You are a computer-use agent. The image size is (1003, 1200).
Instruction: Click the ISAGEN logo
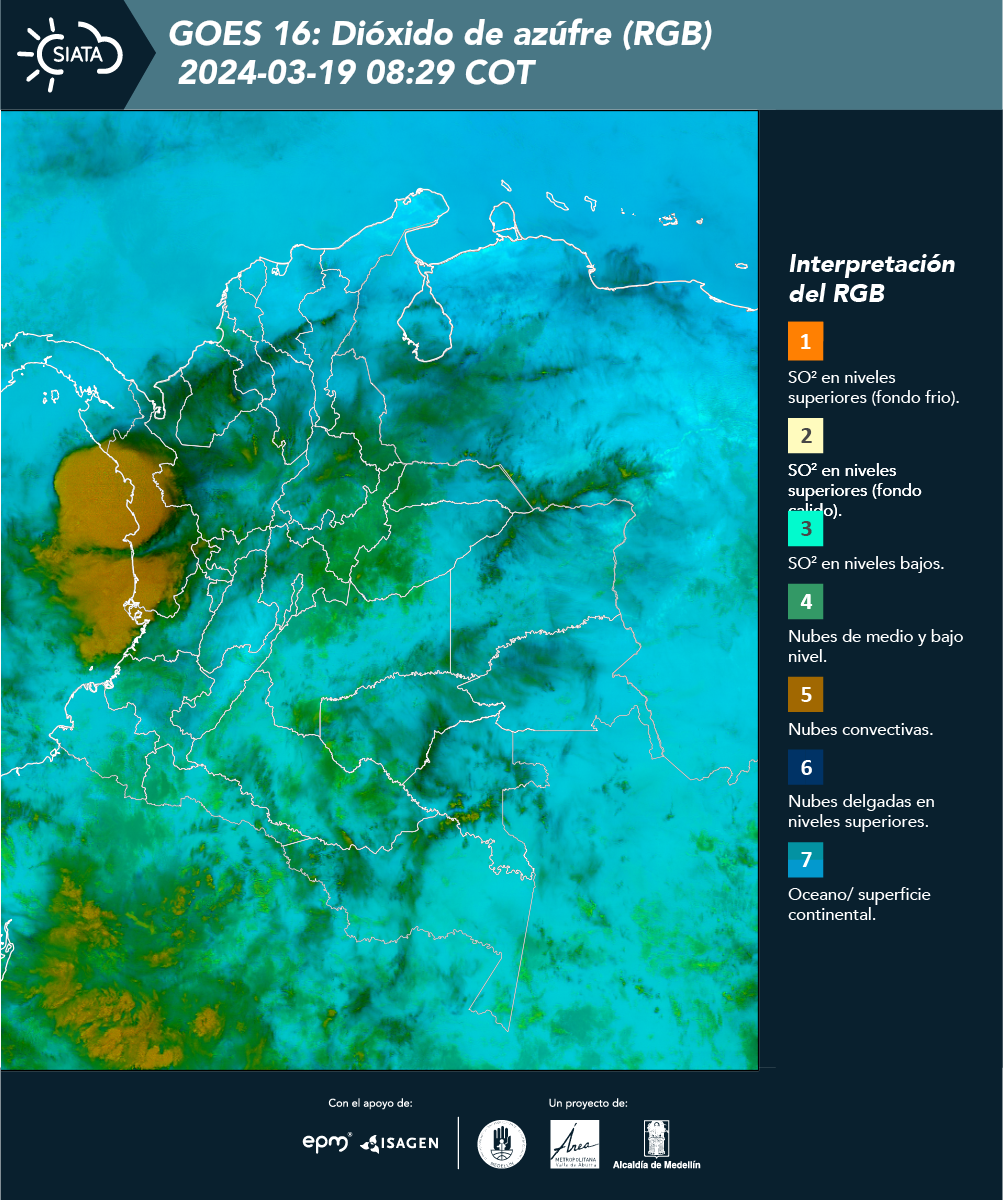point(400,1143)
